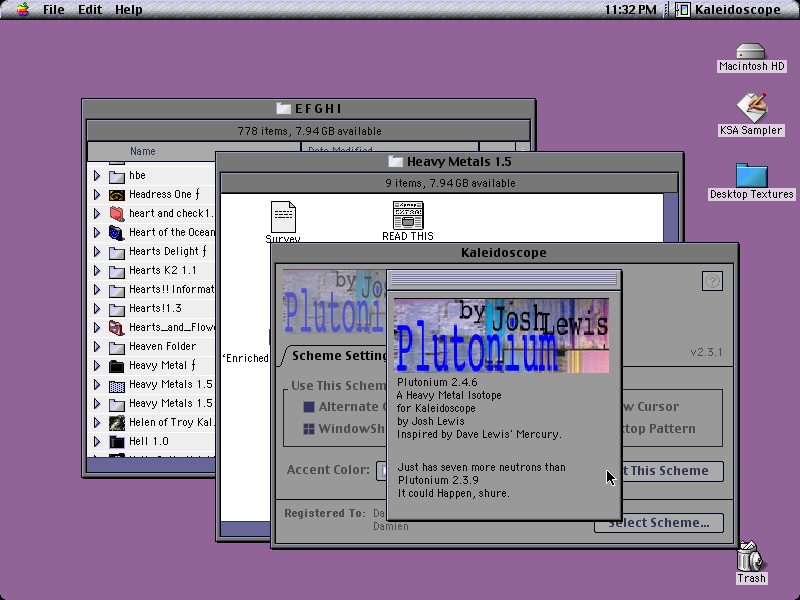800x600 pixels.
Task: Open the Kaleidoscope application menu
Action: click(x=728, y=10)
